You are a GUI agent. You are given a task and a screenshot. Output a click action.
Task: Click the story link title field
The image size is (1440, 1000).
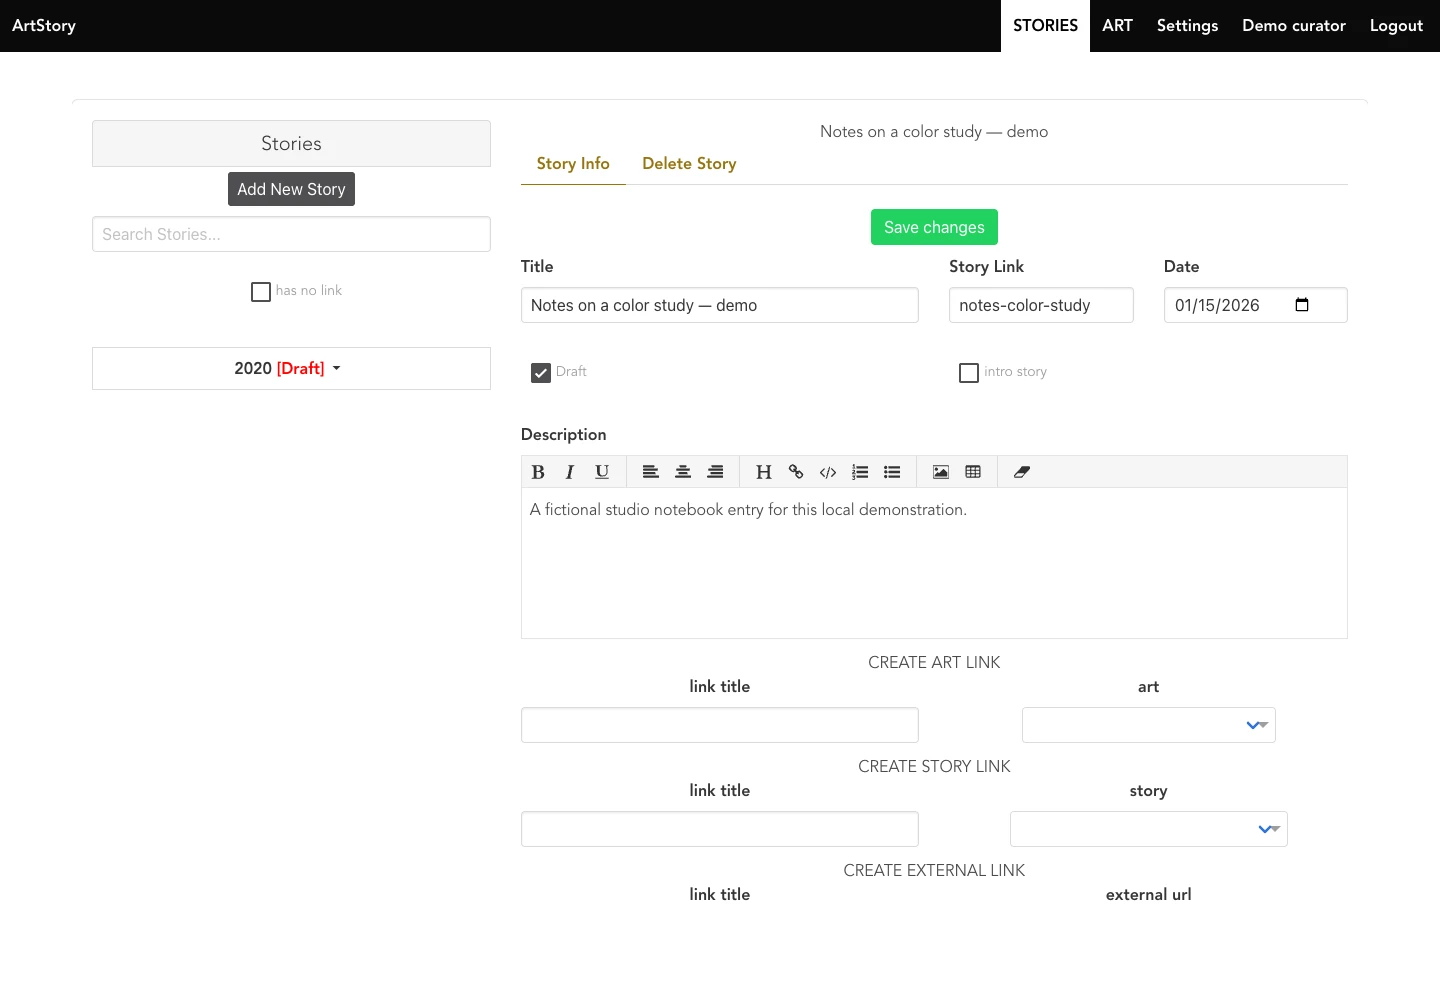[x=720, y=829]
